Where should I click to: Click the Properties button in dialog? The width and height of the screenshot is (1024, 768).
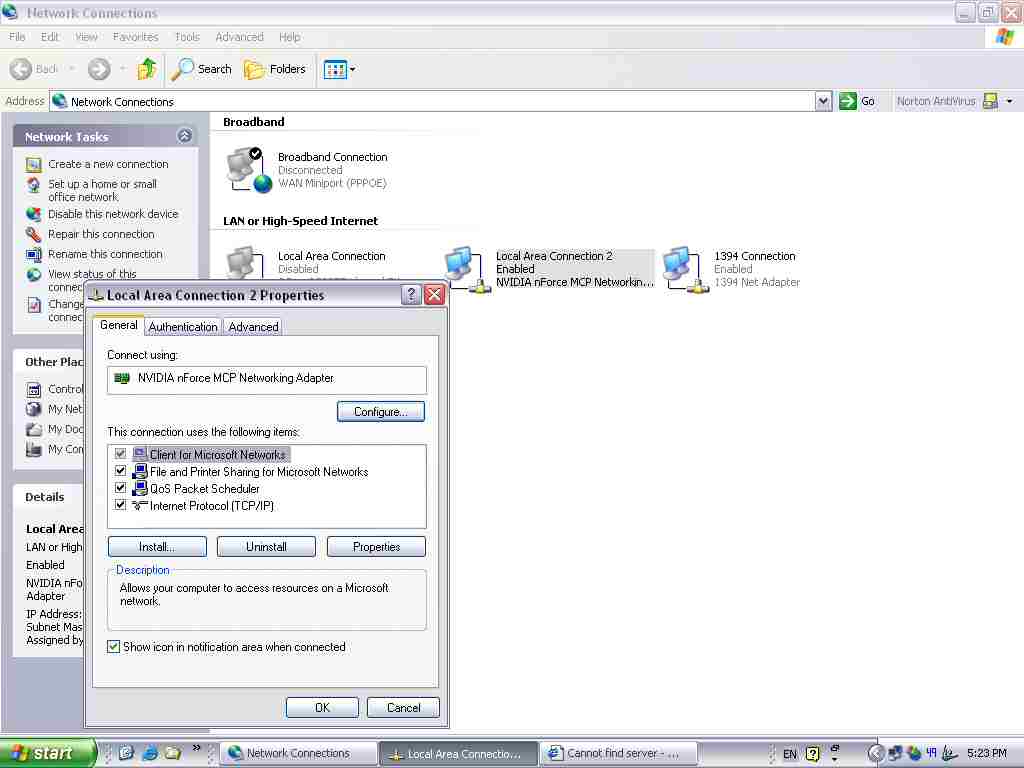pyautogui.click(x=376, y=547)
